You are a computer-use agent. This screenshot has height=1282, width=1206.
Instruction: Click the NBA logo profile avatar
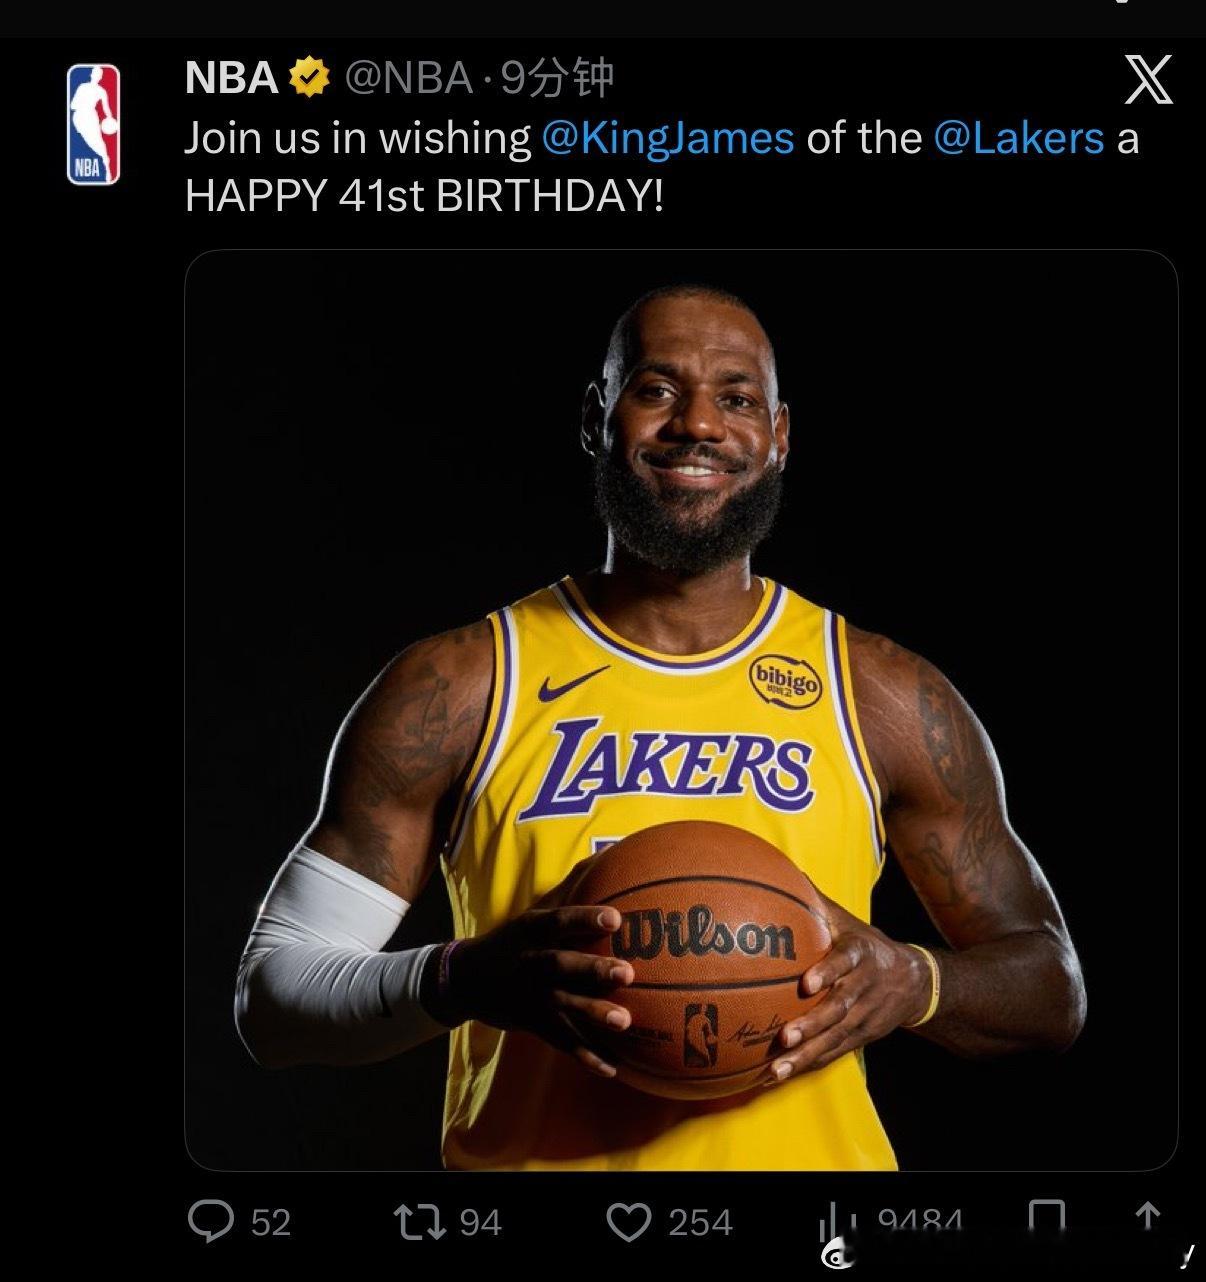point(93,124)
